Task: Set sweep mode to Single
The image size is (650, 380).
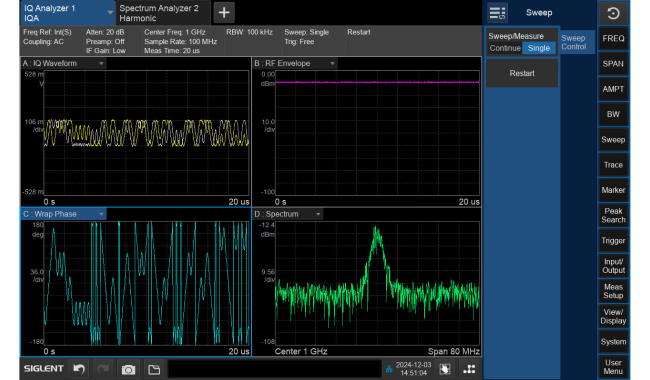Action: 538,48
